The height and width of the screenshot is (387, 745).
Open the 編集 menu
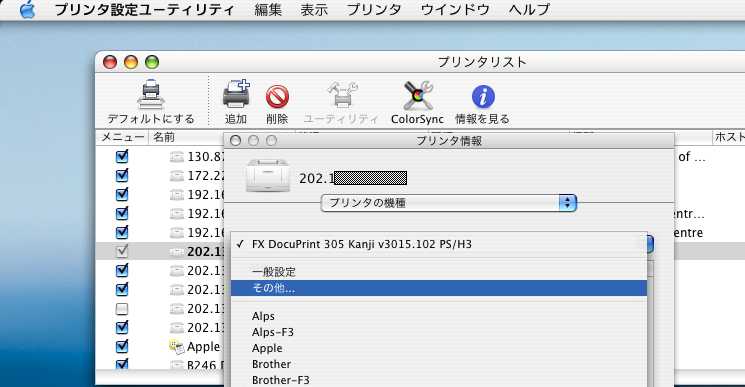coord(268,9)
